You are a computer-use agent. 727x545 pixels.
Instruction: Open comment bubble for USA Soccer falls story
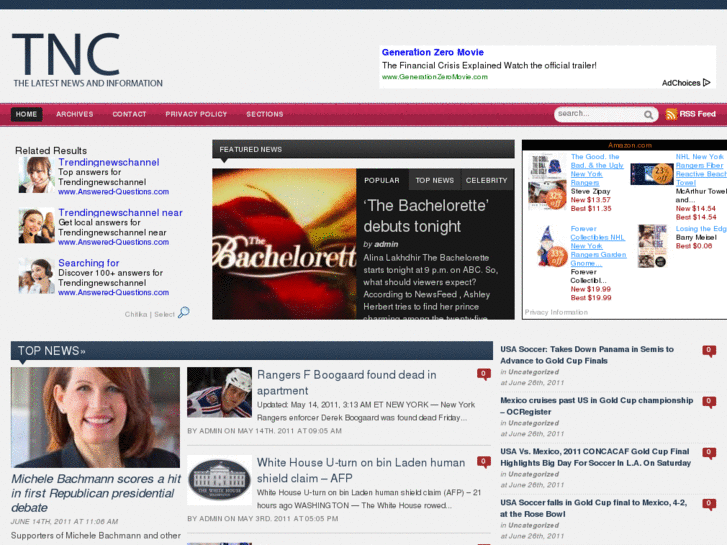click(709, 504)
